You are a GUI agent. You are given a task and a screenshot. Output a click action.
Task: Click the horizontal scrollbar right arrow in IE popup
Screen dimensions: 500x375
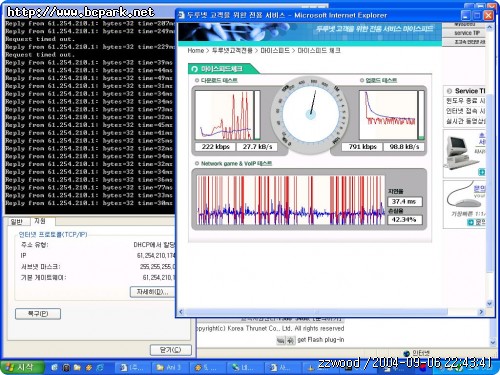tap(481, 312)
